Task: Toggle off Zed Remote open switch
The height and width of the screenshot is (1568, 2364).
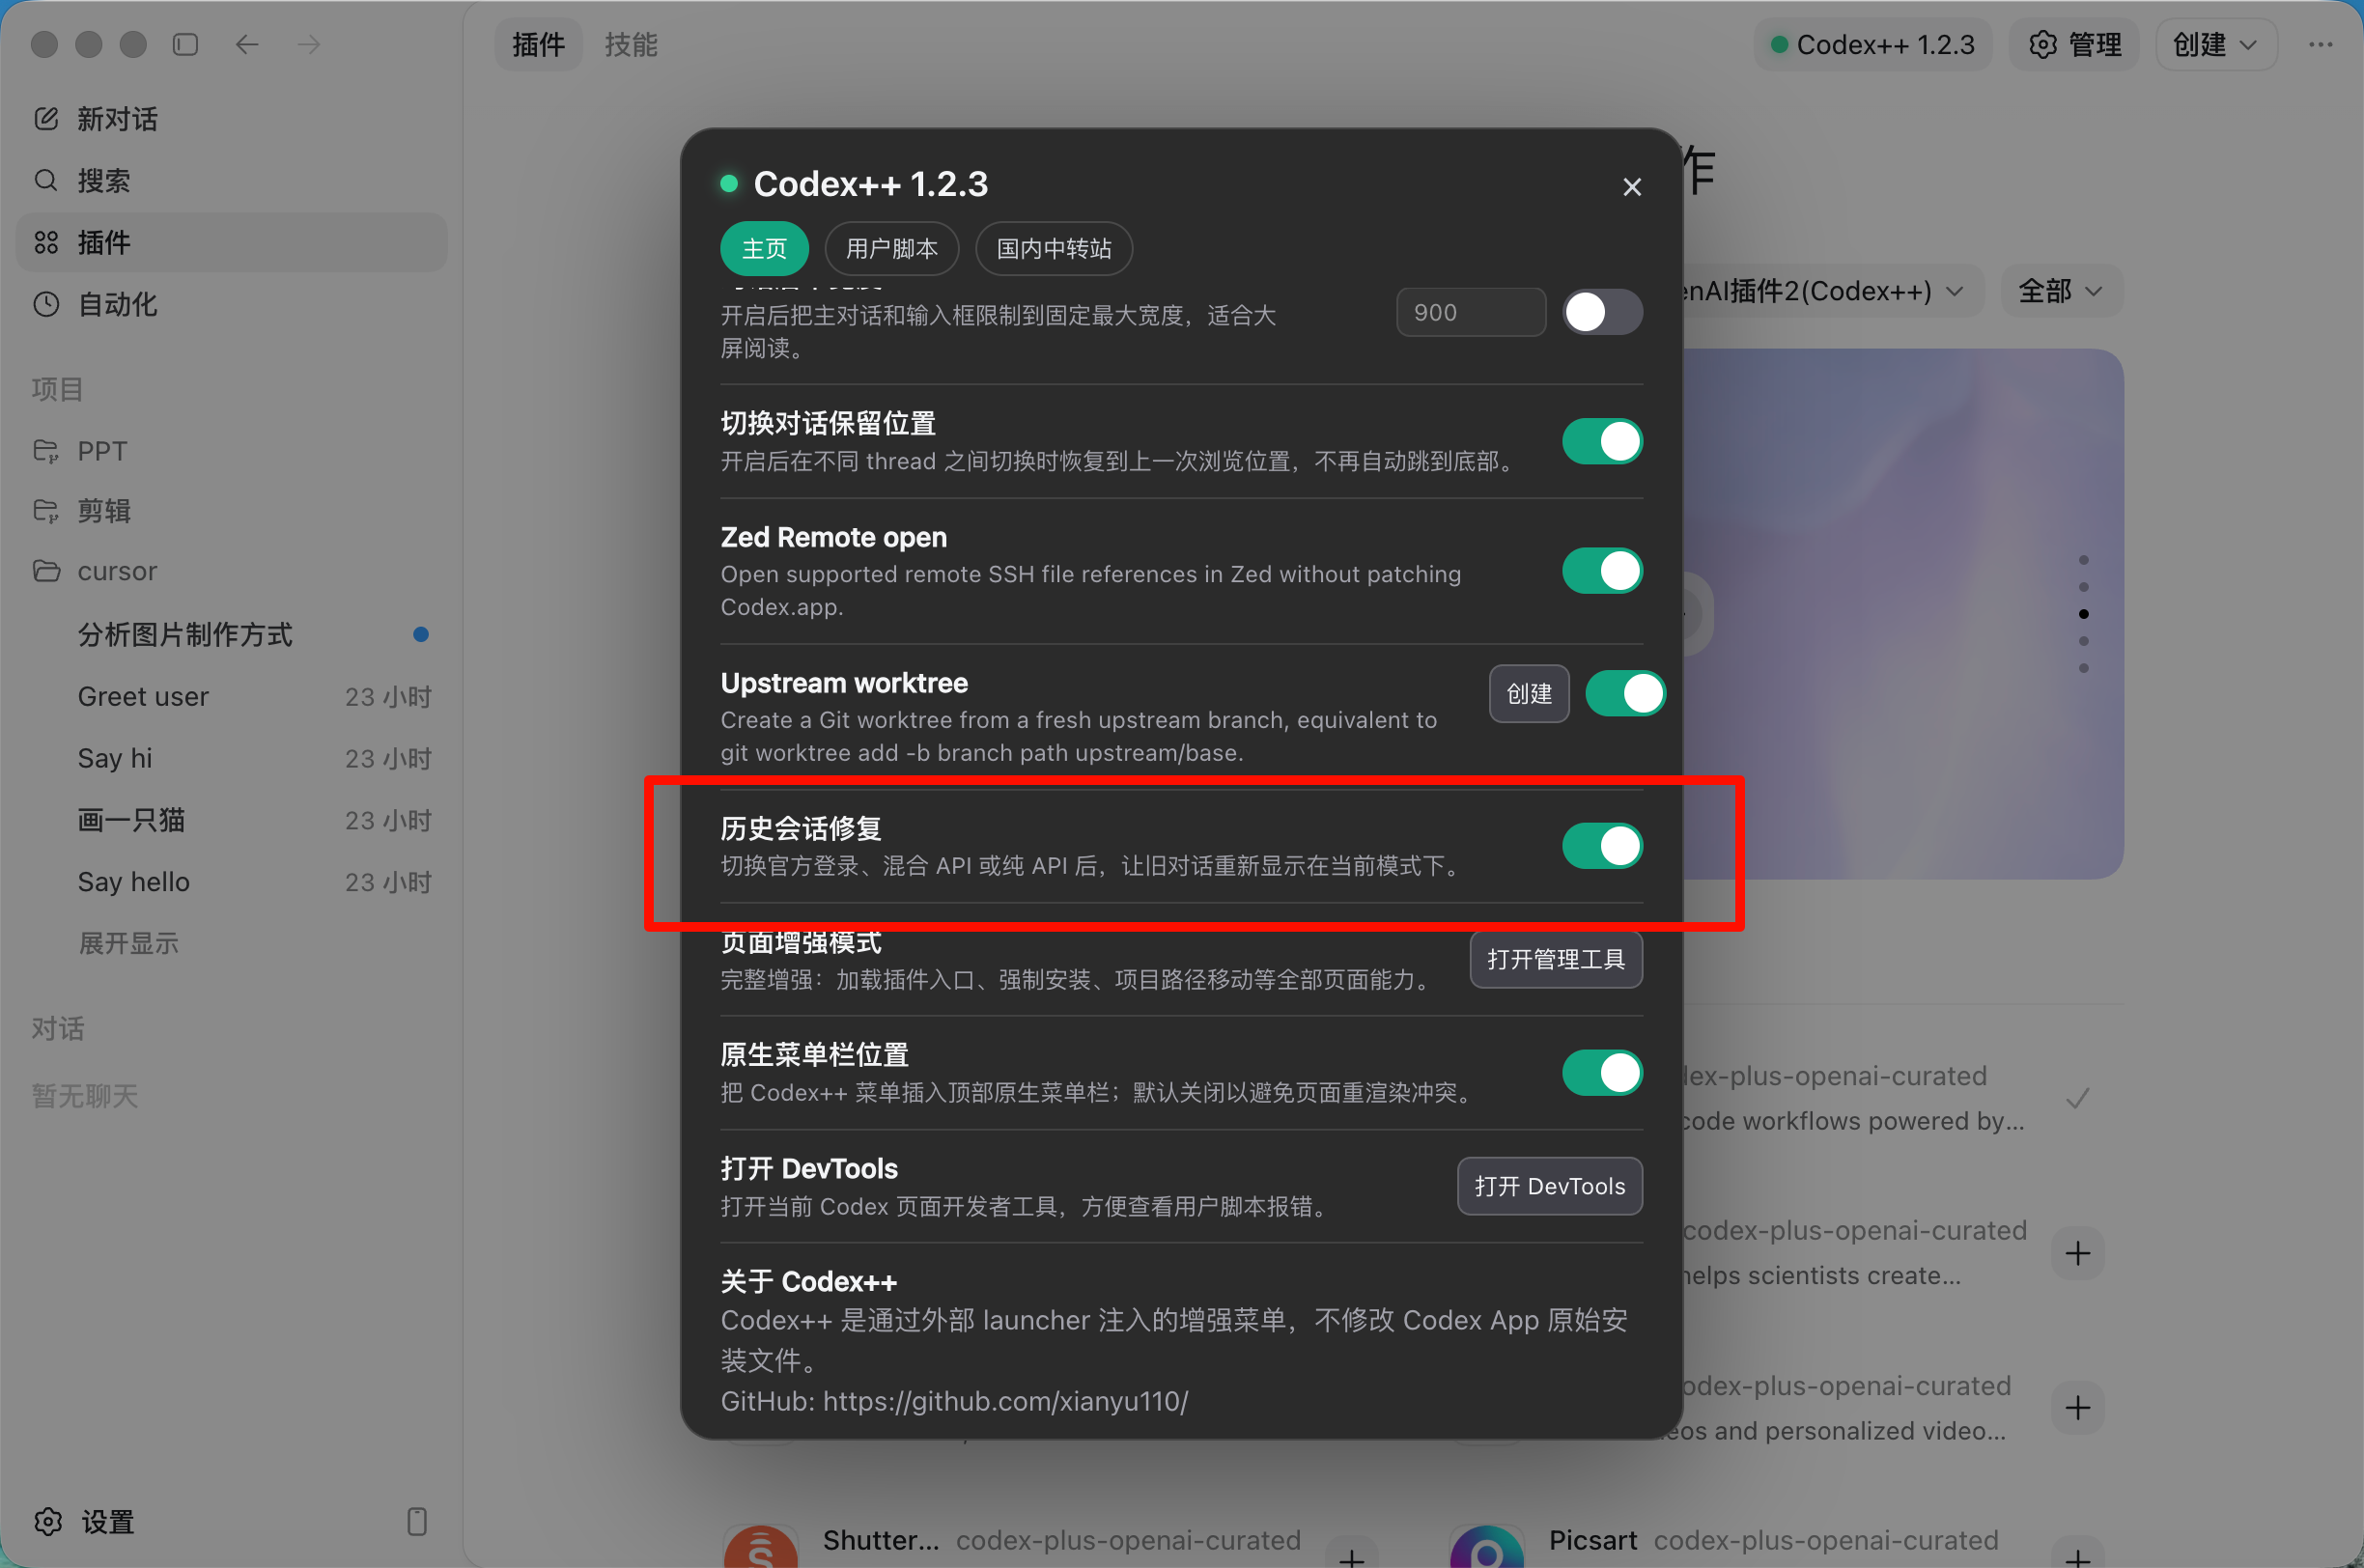Action: [x=1602, y=571]
